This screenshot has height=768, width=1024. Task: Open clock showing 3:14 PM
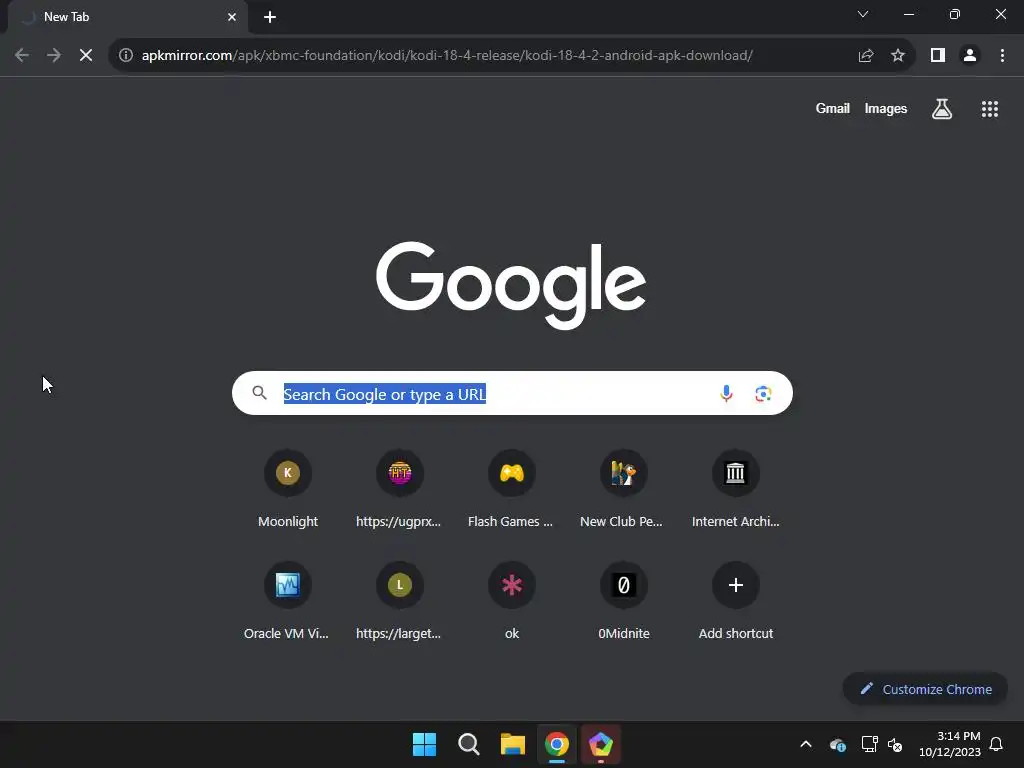(950, 744)
